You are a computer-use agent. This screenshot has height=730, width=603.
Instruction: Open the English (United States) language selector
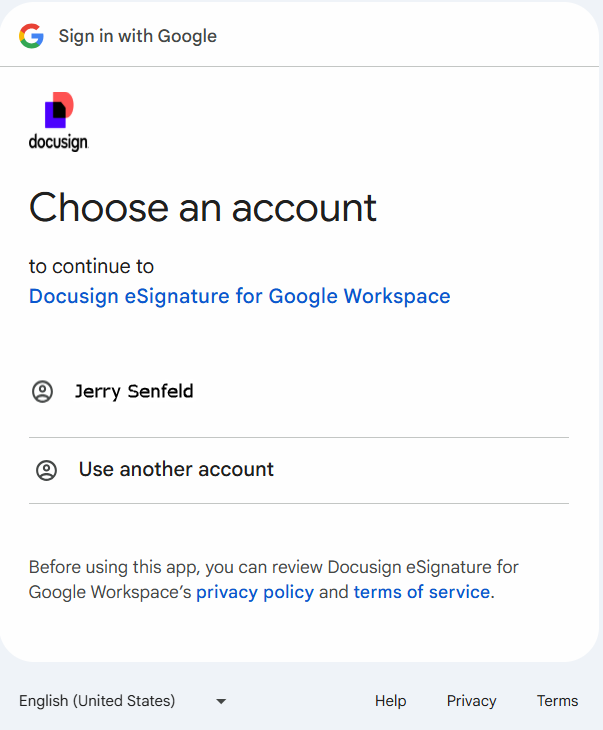coord(97,701)
